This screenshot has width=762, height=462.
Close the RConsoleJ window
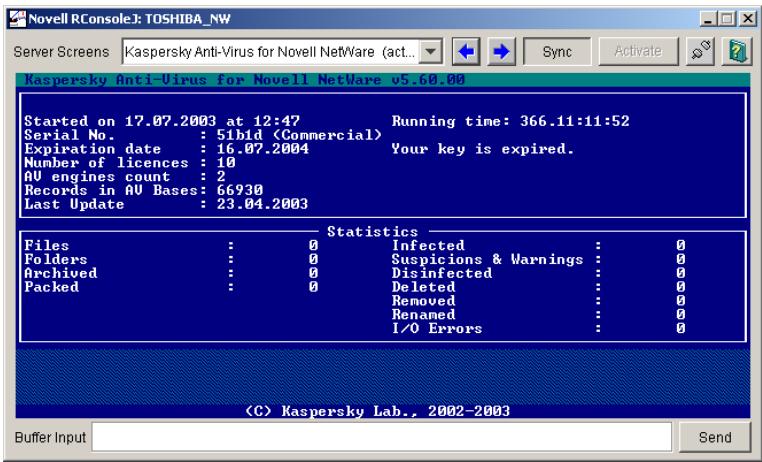[x=747, y=19]
